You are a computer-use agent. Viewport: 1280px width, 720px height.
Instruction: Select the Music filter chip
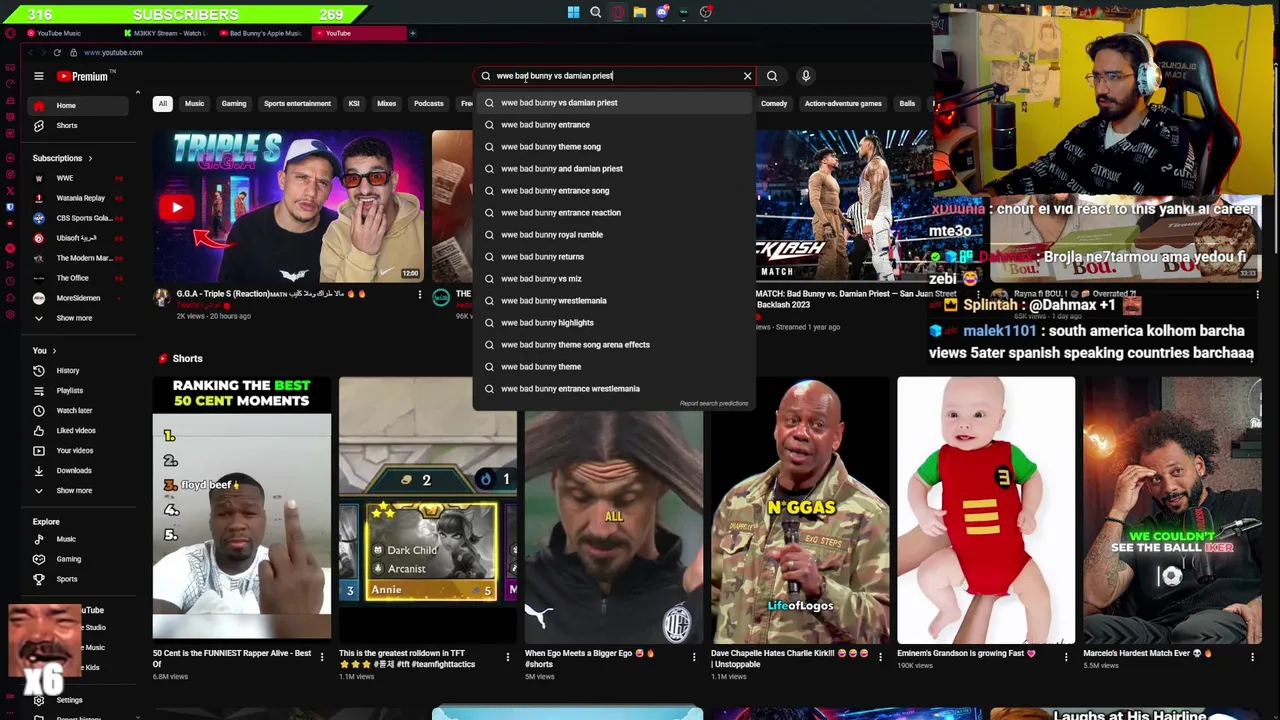point(194,104)
